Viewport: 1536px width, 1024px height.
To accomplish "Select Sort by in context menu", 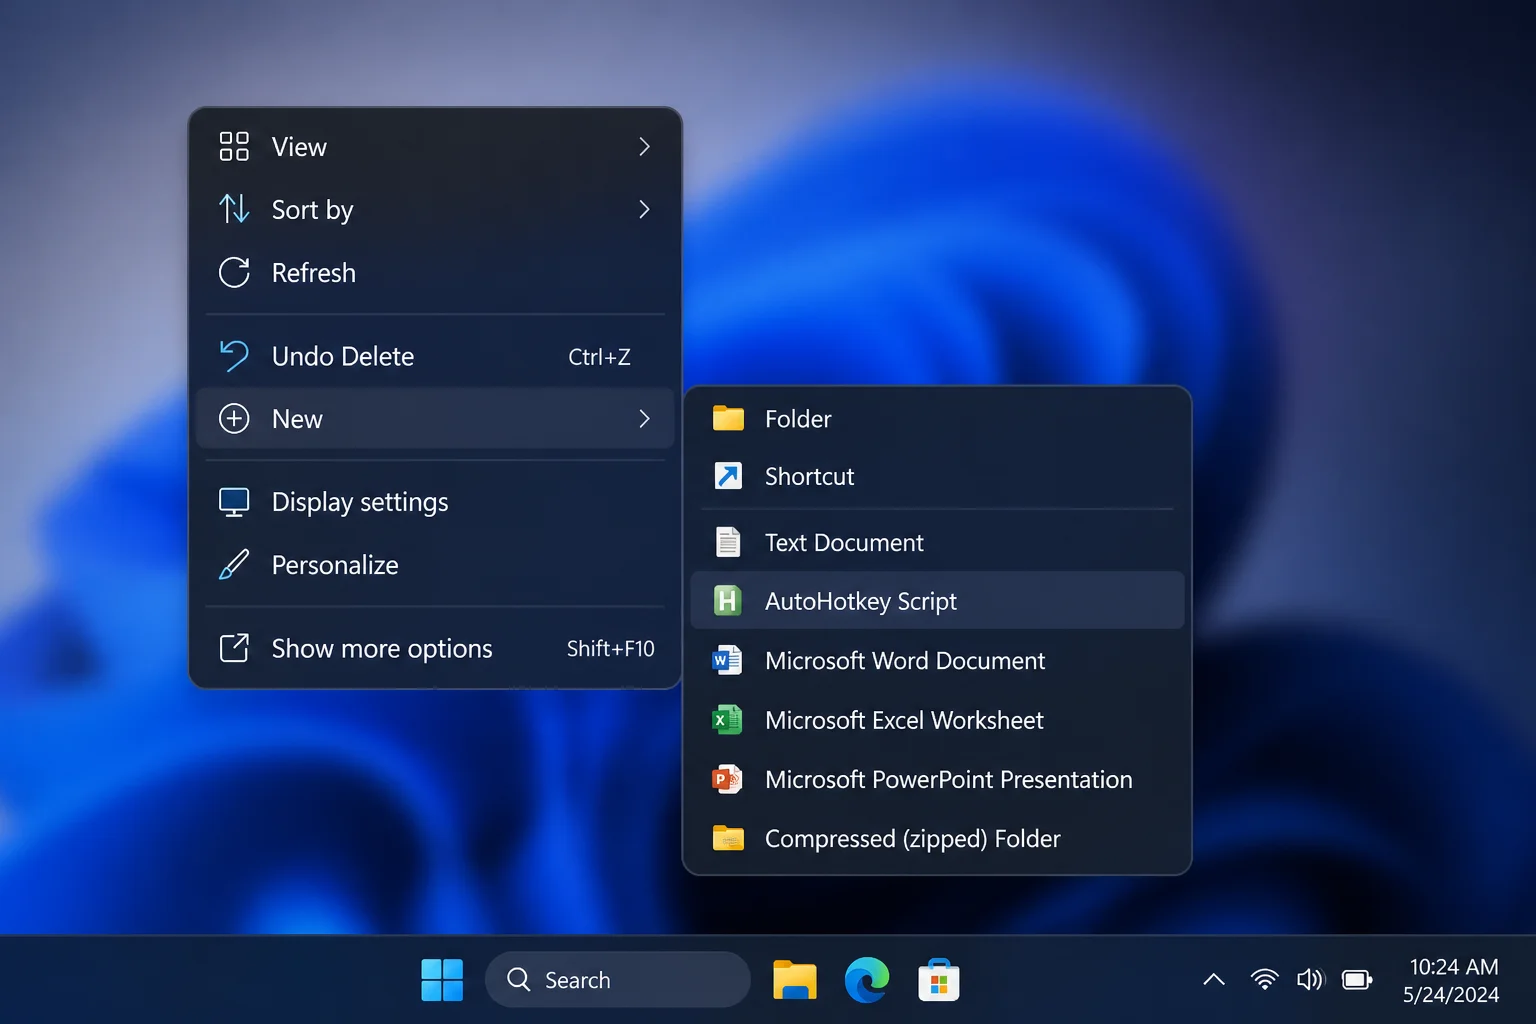I will [x=435, y=209].
